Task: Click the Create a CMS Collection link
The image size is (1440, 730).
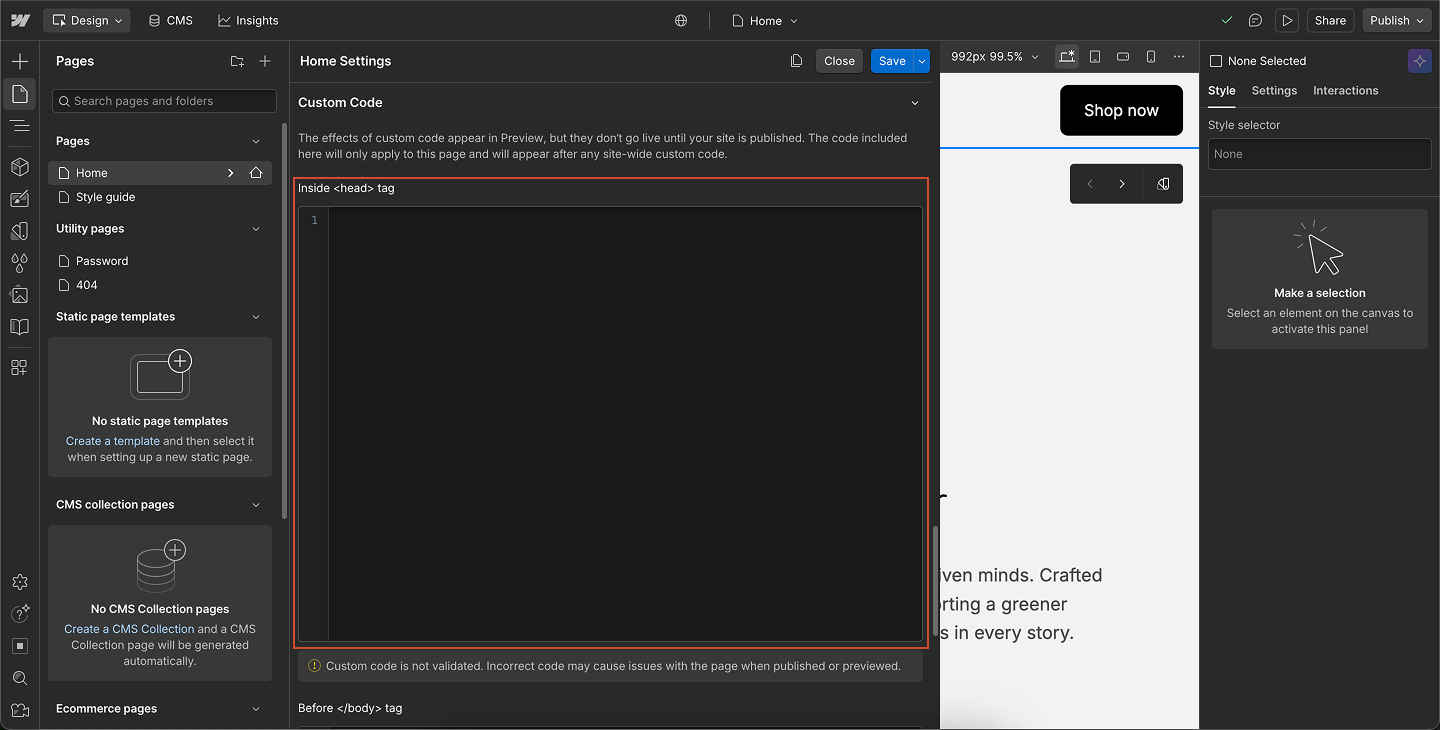Action: coord(129,629)
